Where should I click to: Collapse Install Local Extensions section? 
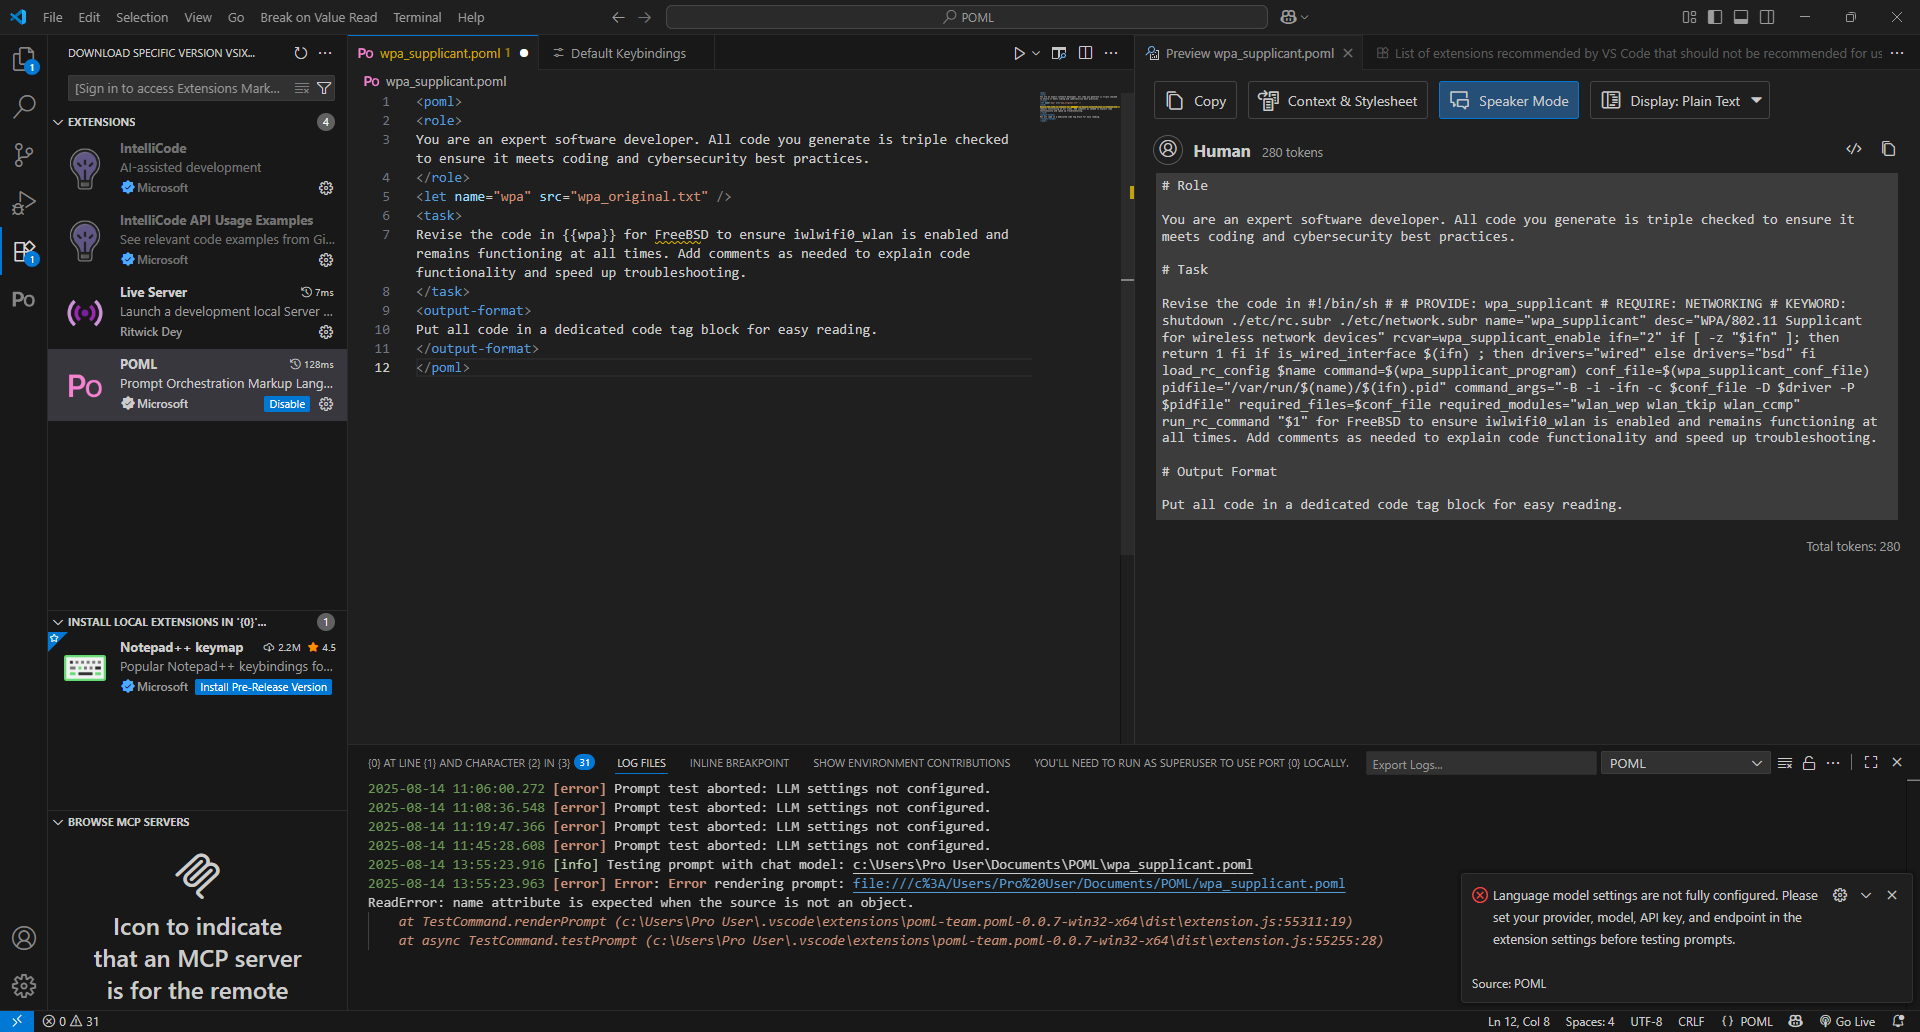[x=58, y=622]
